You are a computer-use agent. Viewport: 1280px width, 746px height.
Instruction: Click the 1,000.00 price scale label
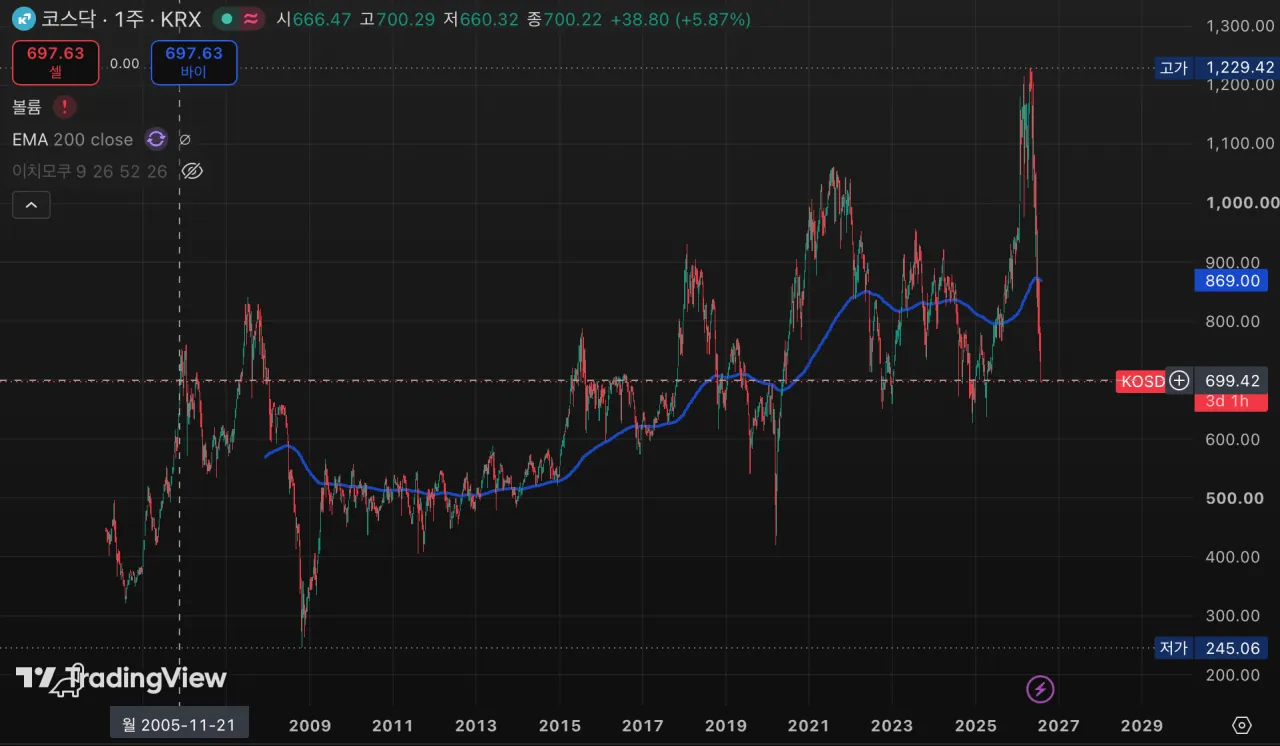1243,202
